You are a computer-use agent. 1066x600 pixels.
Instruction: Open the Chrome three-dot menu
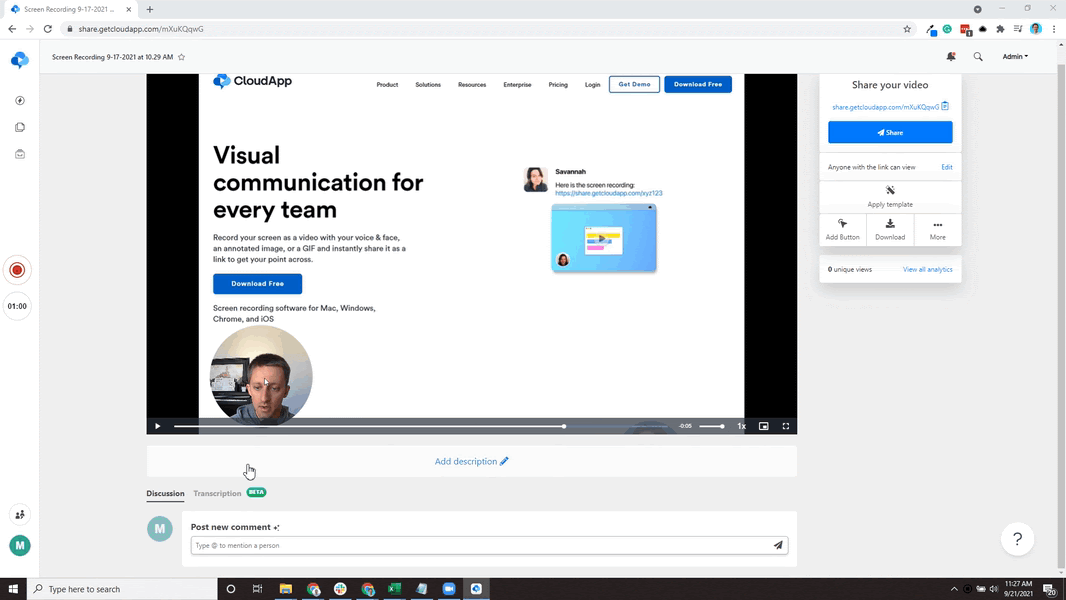click(x=1054, y=29)
